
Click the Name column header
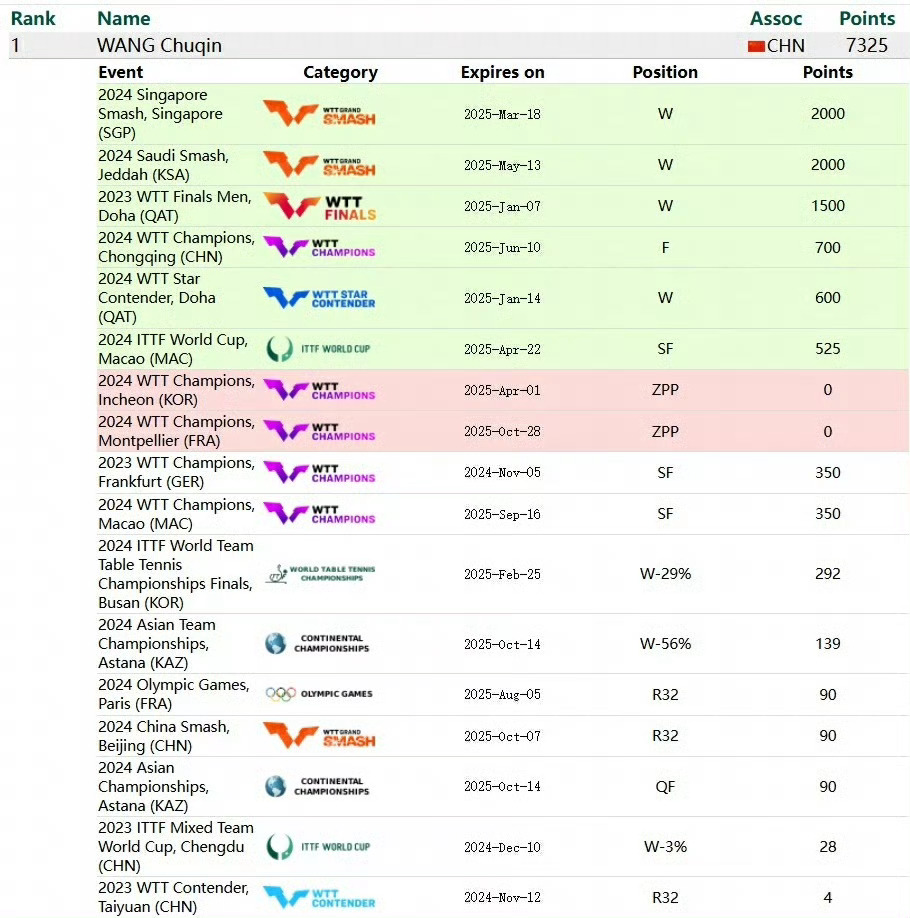click(x=124, y=19)
